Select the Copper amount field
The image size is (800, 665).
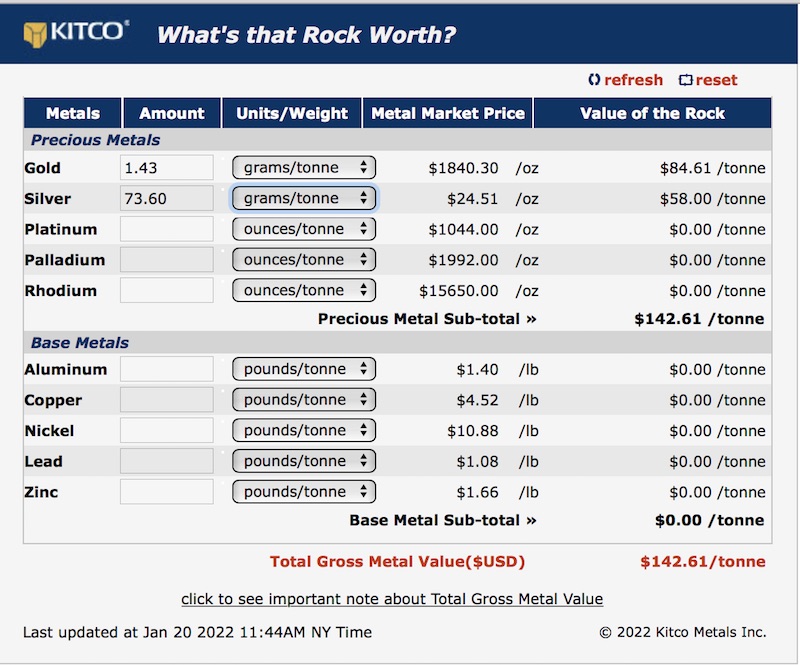167,400
